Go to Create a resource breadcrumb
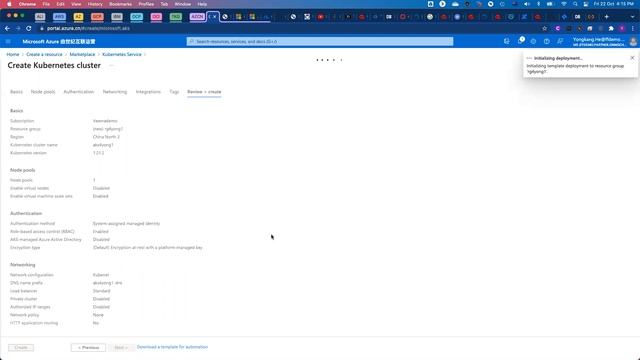The width and height of the screenshot is (640, 360). click(x=44, y=54)
